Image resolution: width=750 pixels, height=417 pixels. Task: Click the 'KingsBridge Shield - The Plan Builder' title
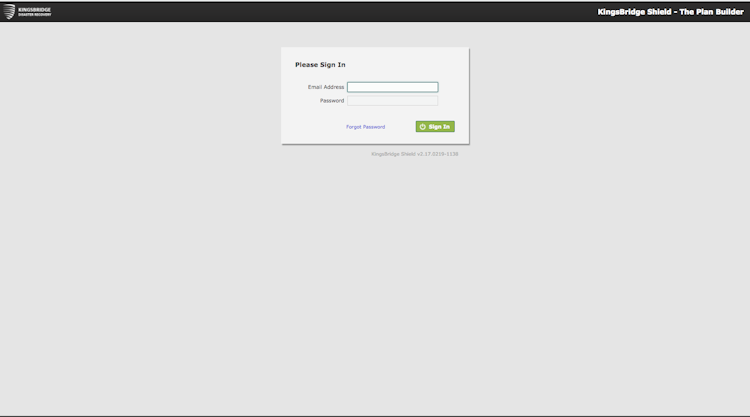point(671,12)
